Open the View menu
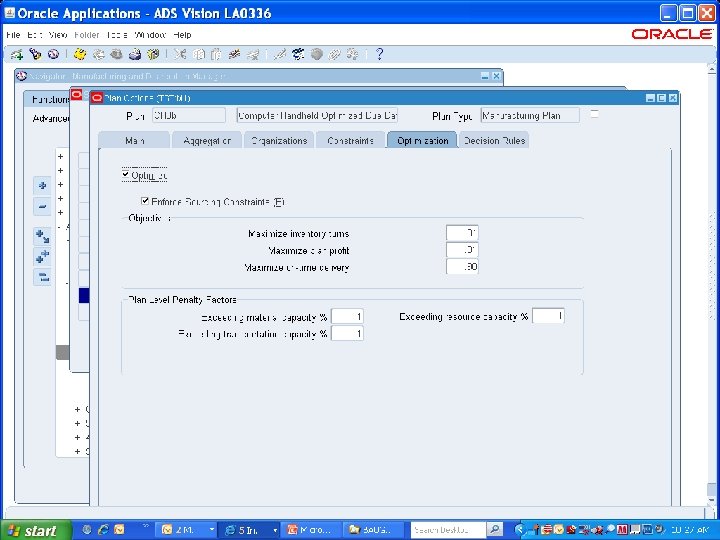This screenshot has height=540, width=720. click(58, 35)
